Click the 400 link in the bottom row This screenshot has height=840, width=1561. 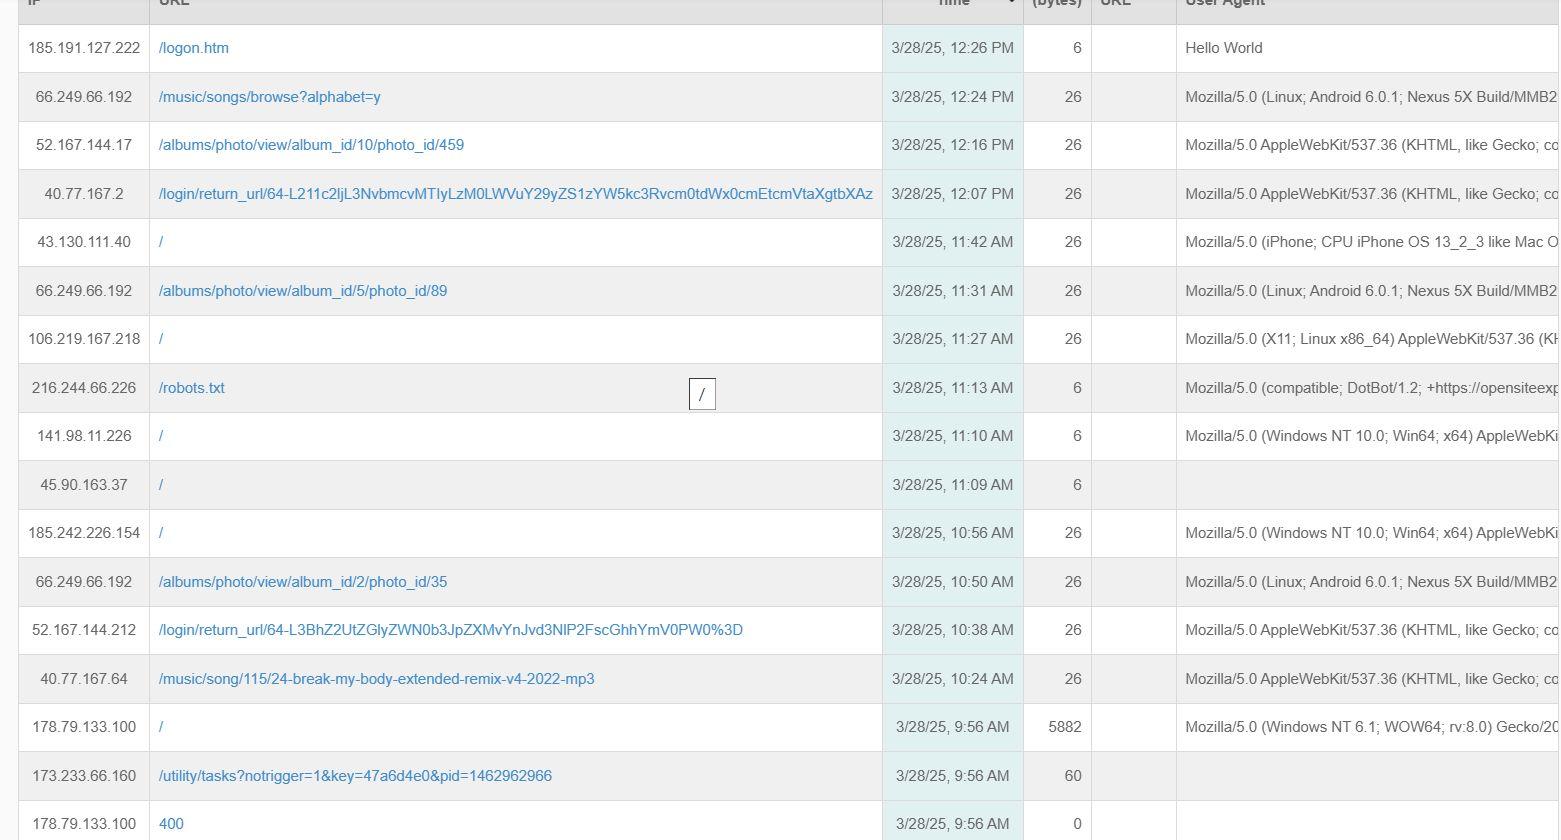coord(171,824)
